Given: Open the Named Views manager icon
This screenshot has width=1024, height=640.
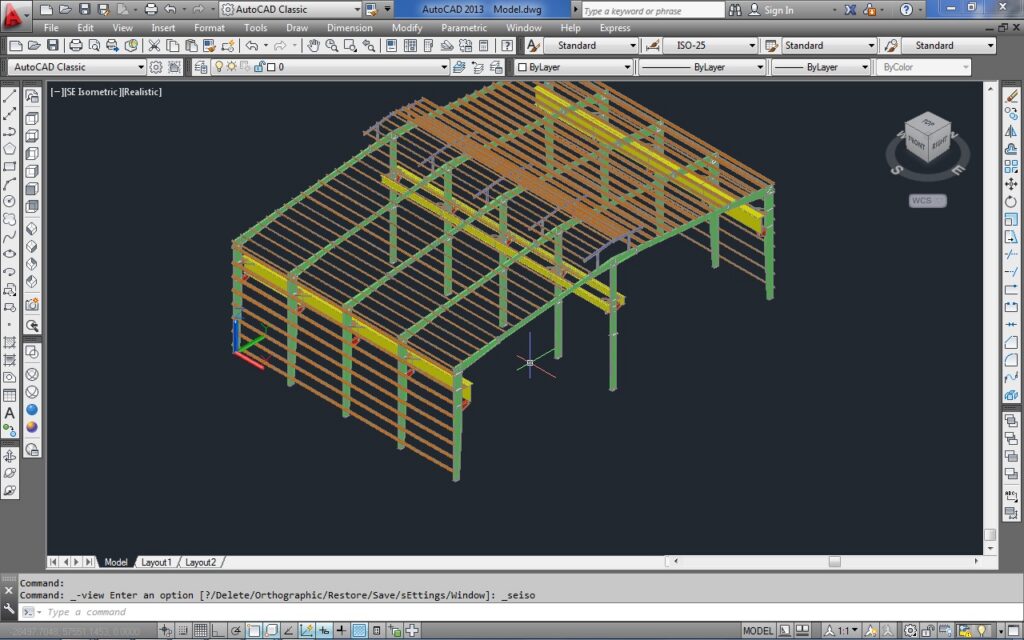Looking at the screenshot, I should tap(32, 97).
